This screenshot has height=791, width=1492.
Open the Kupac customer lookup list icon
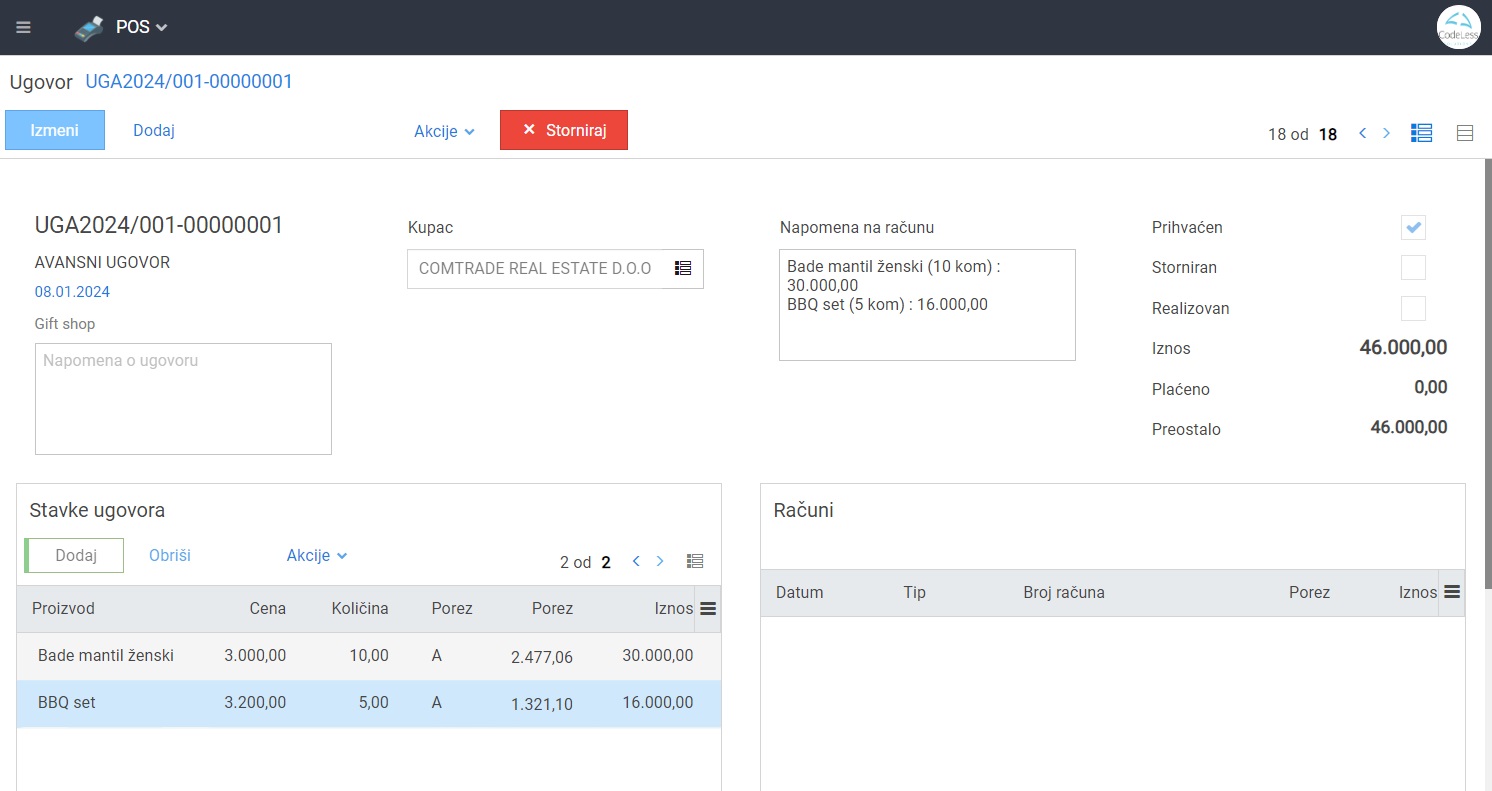pyautogui.click(x=683, y=269)
